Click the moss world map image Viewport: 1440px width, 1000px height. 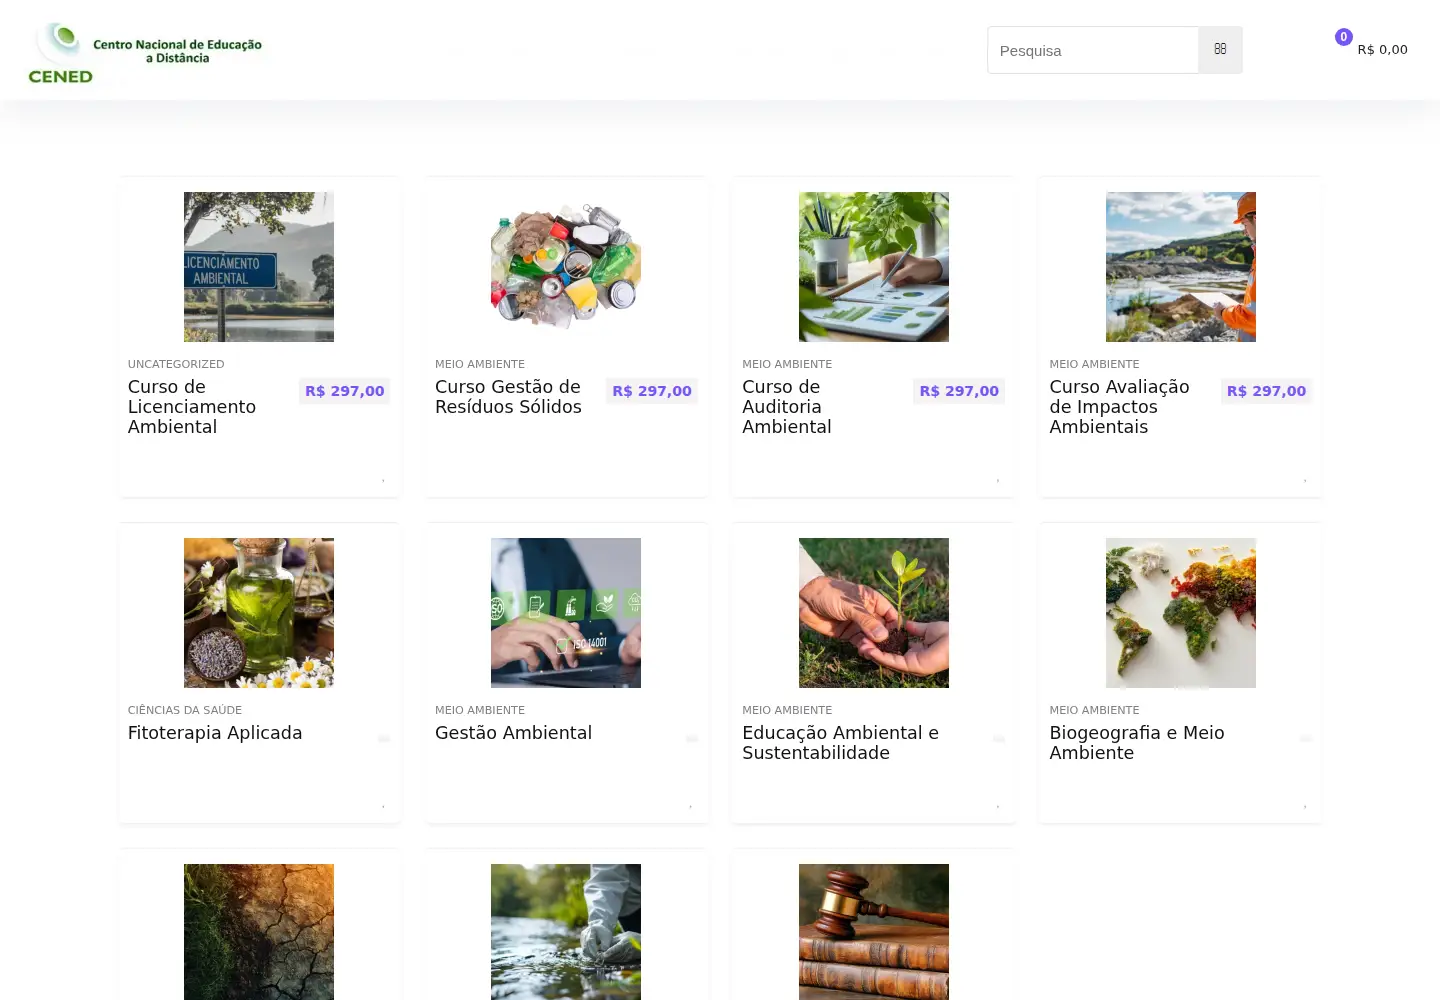(1181, 613)
